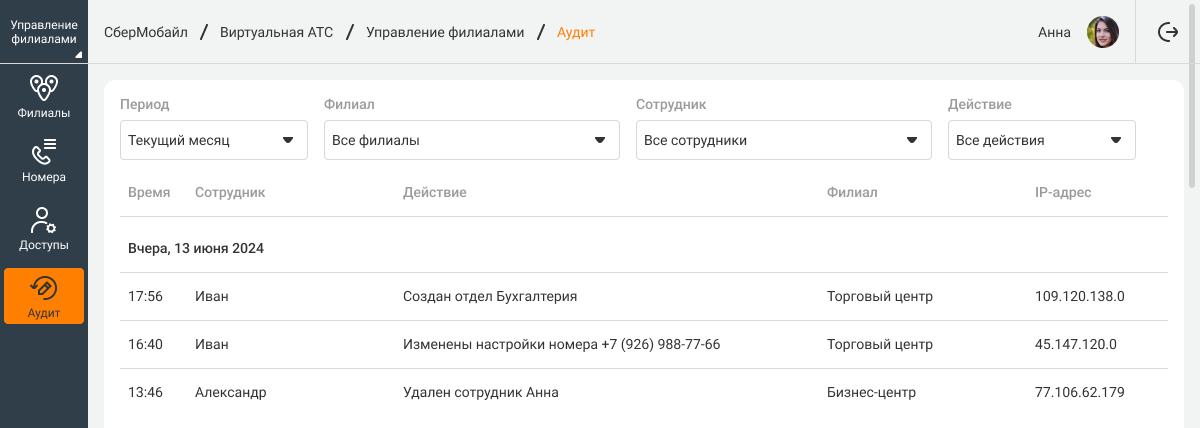1200x428 pixels.
Task: Click the Аудит breadcrumb item
Action: pos(576,32)
